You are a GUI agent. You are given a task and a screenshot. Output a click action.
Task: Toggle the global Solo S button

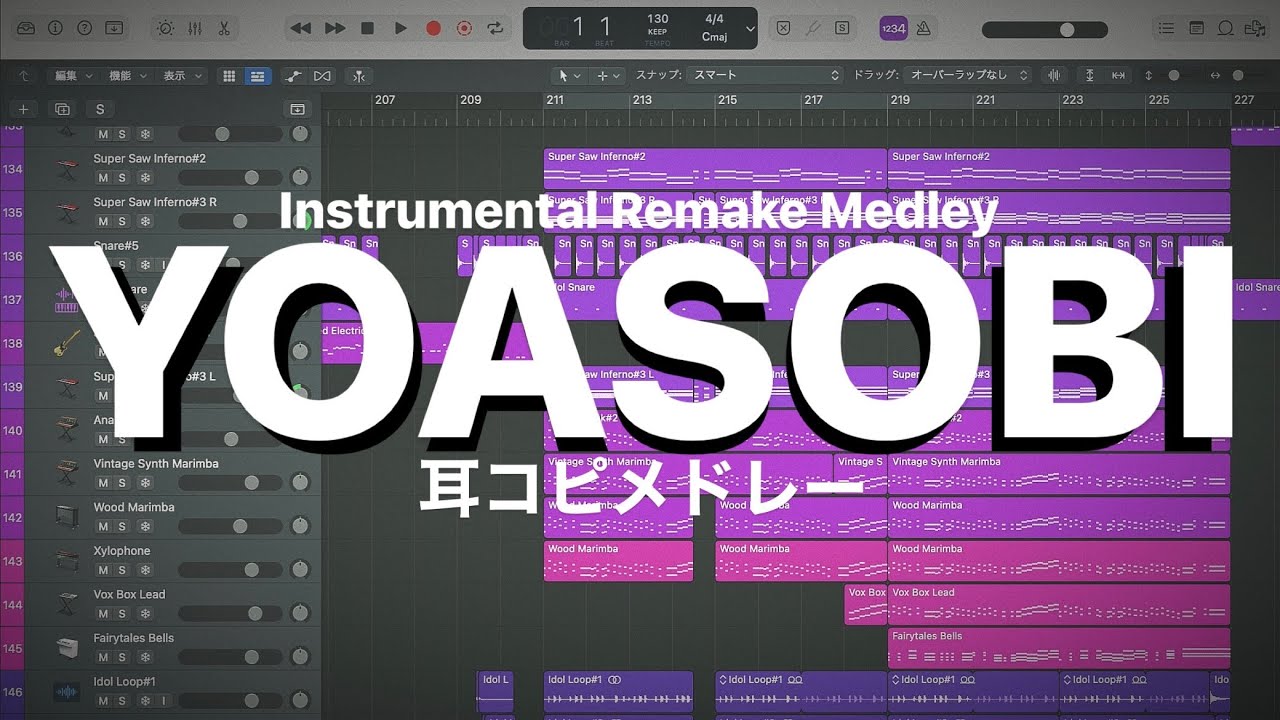point(843,29)
